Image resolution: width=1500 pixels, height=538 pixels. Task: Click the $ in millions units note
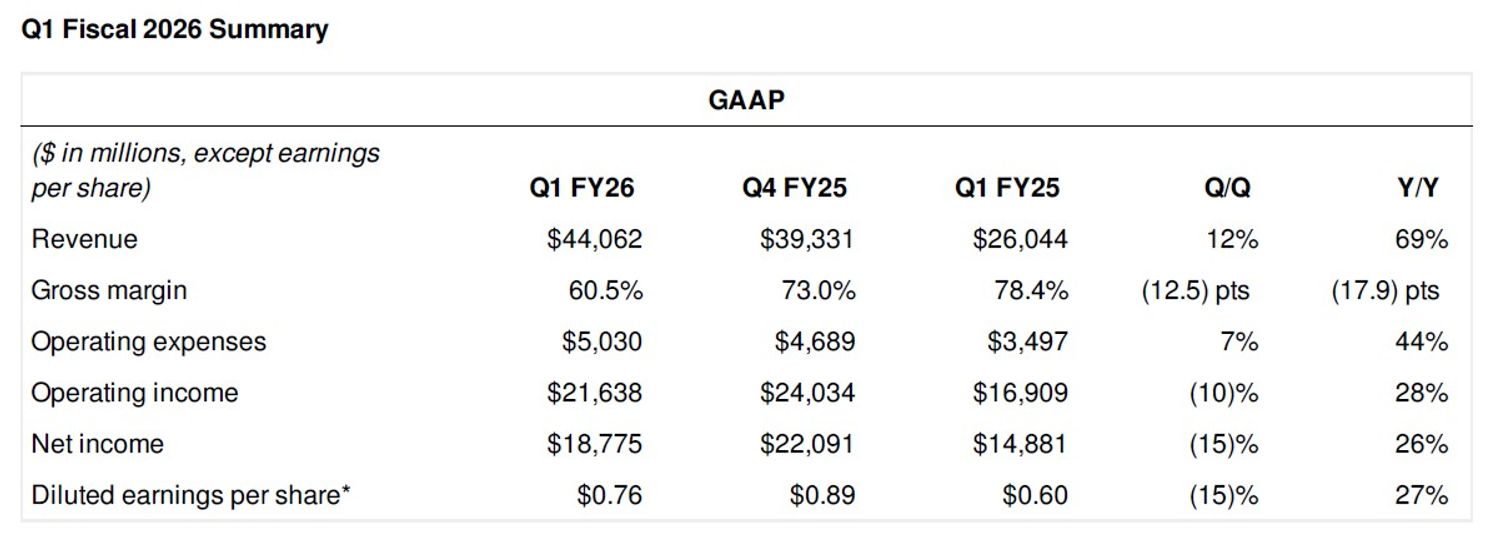coord(205,170)
